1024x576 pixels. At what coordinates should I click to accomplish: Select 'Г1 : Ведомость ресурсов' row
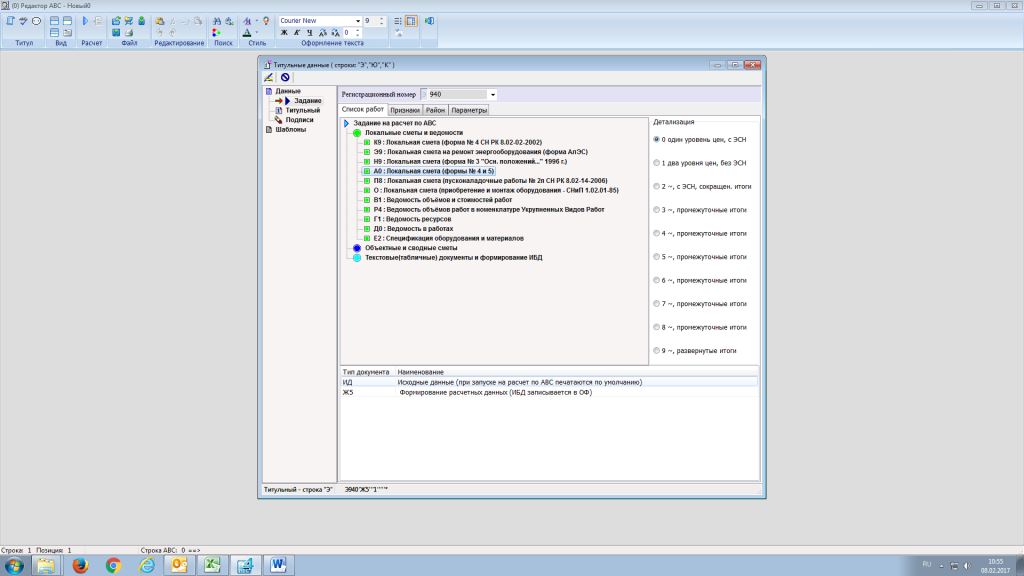pos(412,219)
